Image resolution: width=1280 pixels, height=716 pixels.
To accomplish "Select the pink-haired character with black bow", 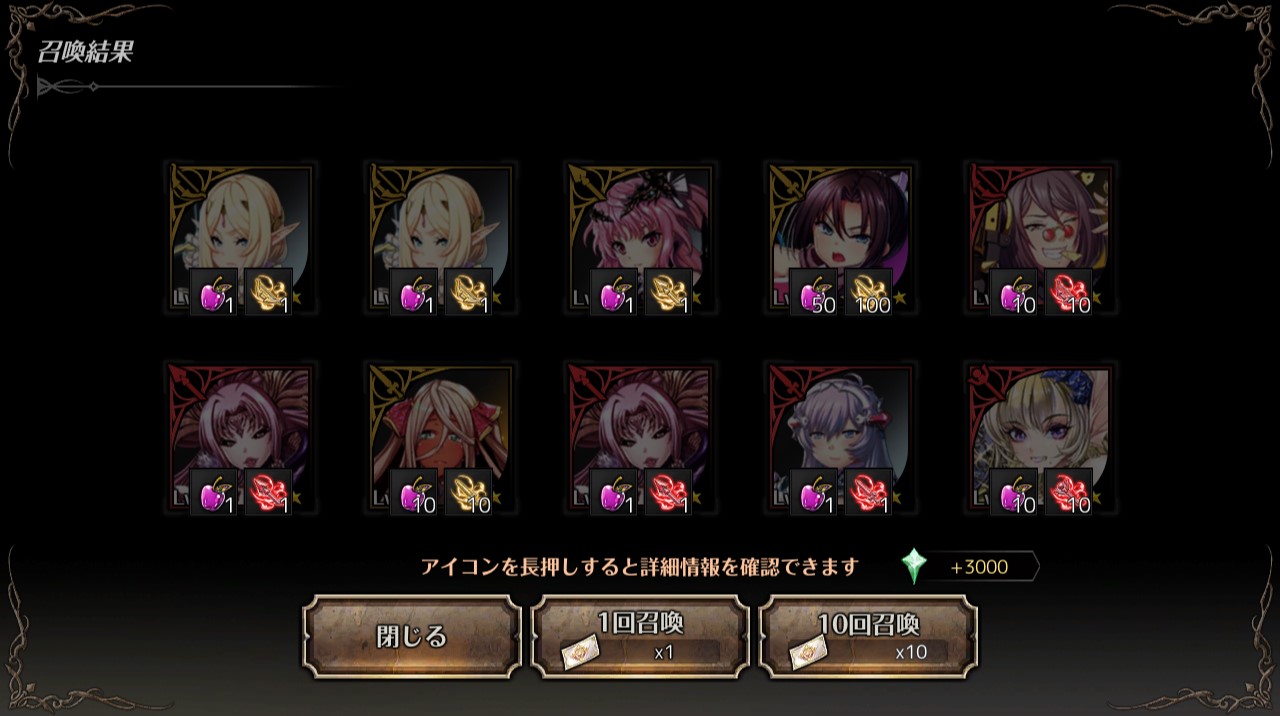I will point(641,239).
